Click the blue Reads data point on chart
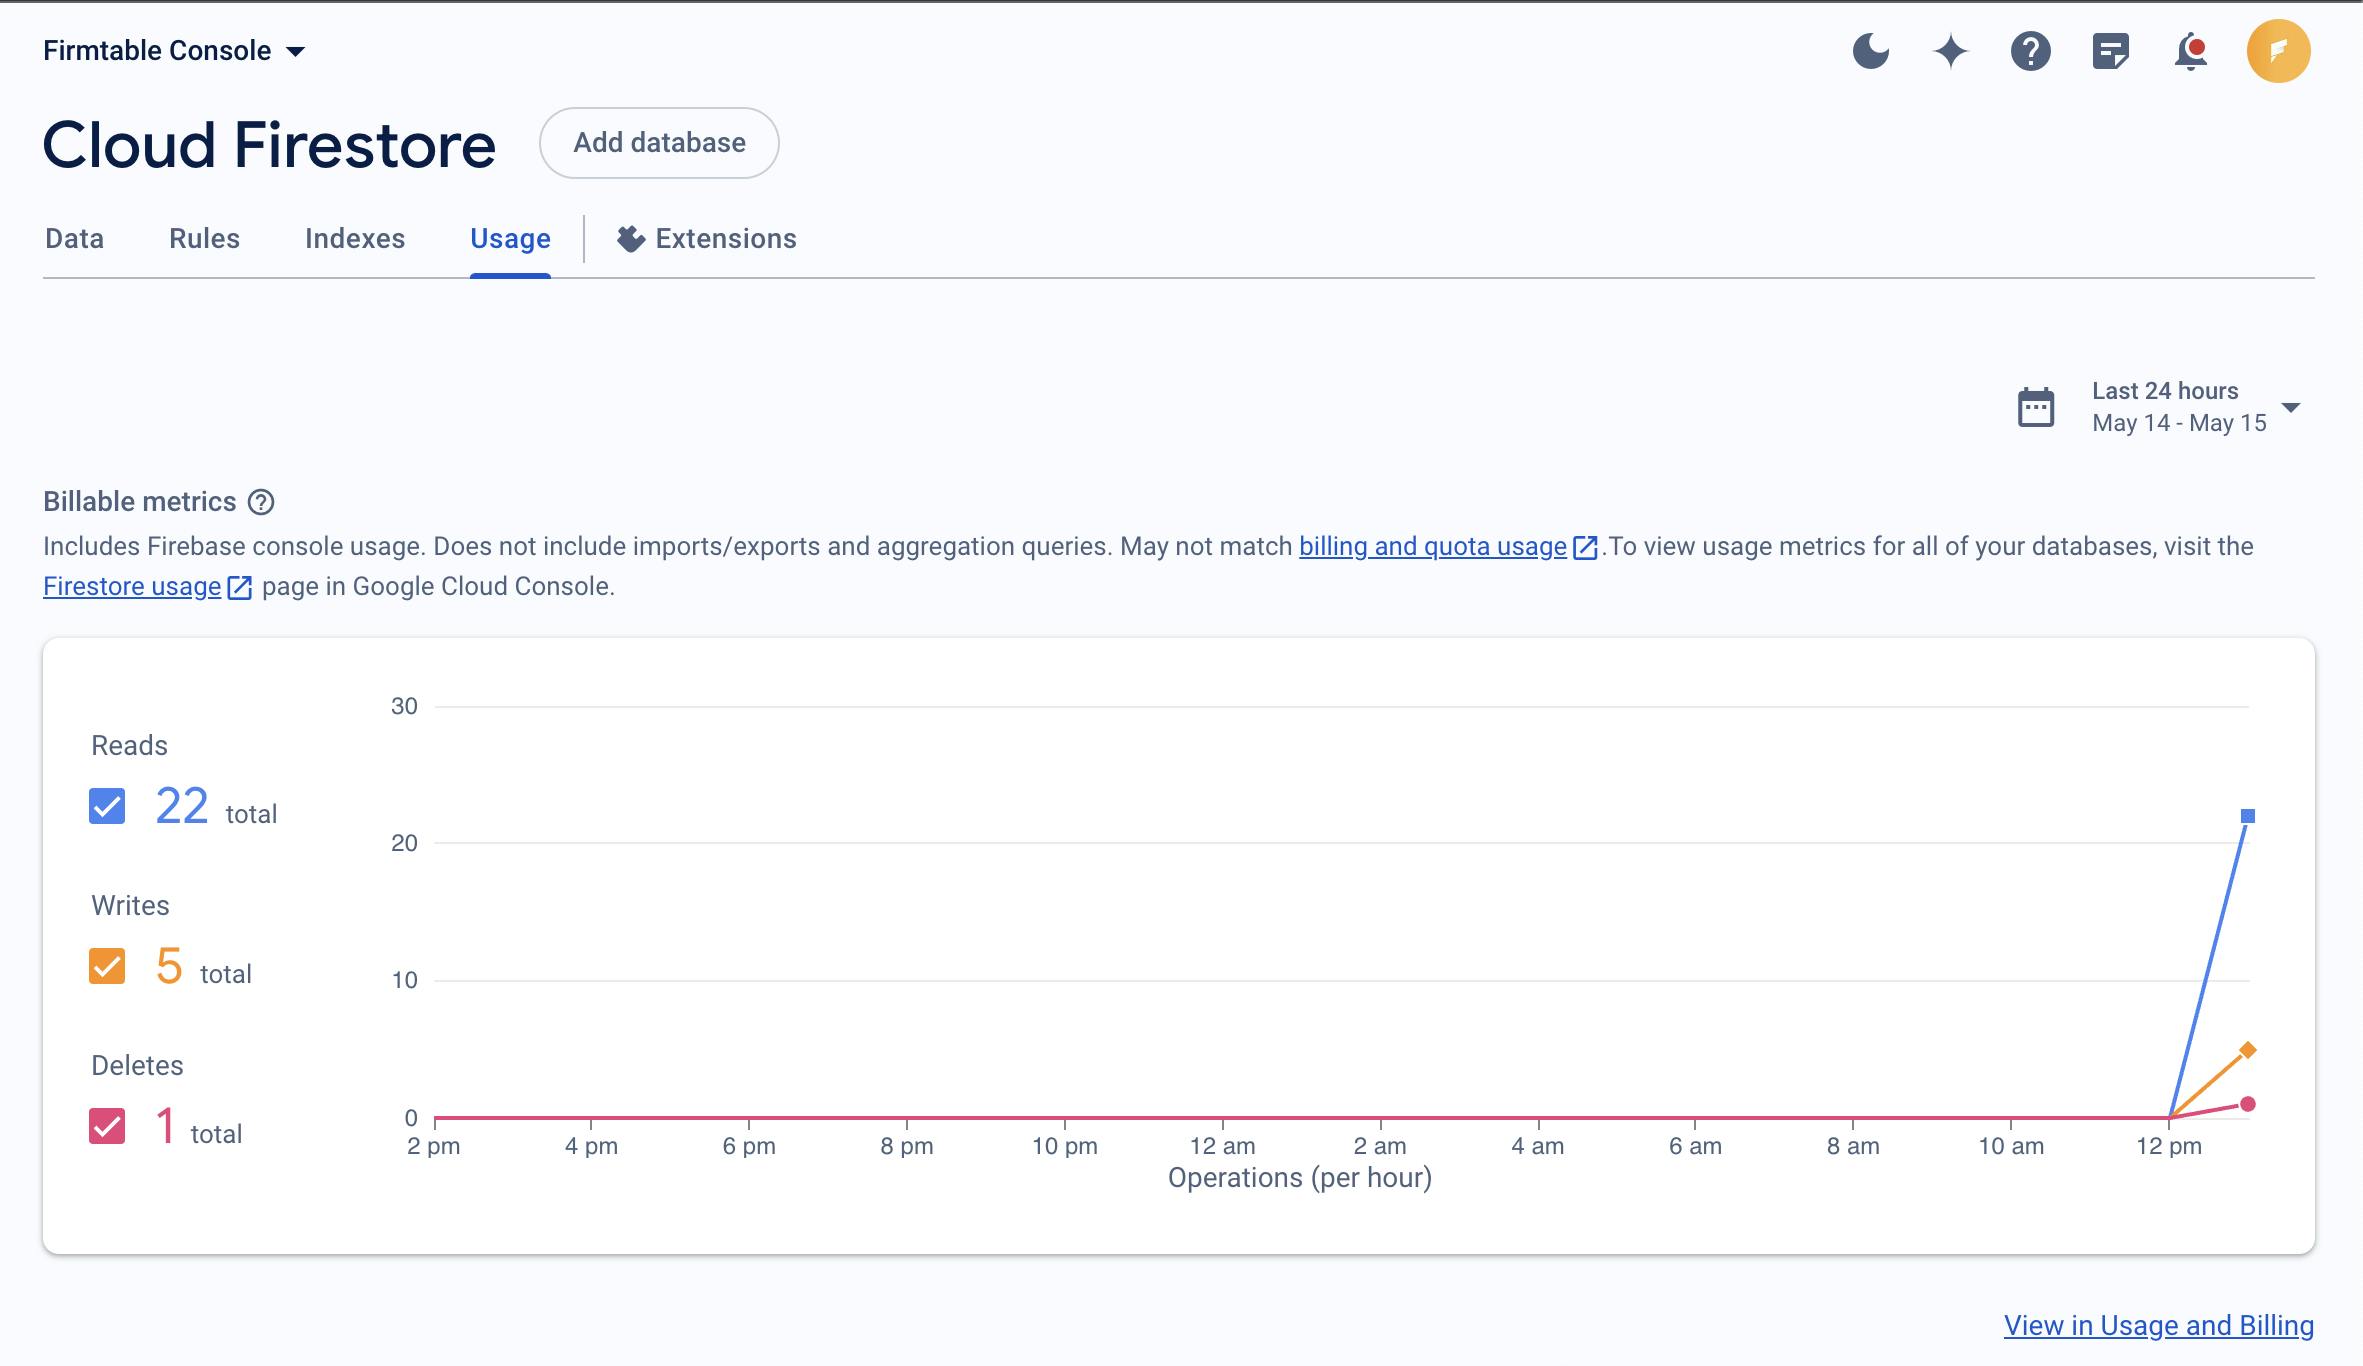The width and height of the screenshot is (2363, 1366). click(x=2248, y=816)
